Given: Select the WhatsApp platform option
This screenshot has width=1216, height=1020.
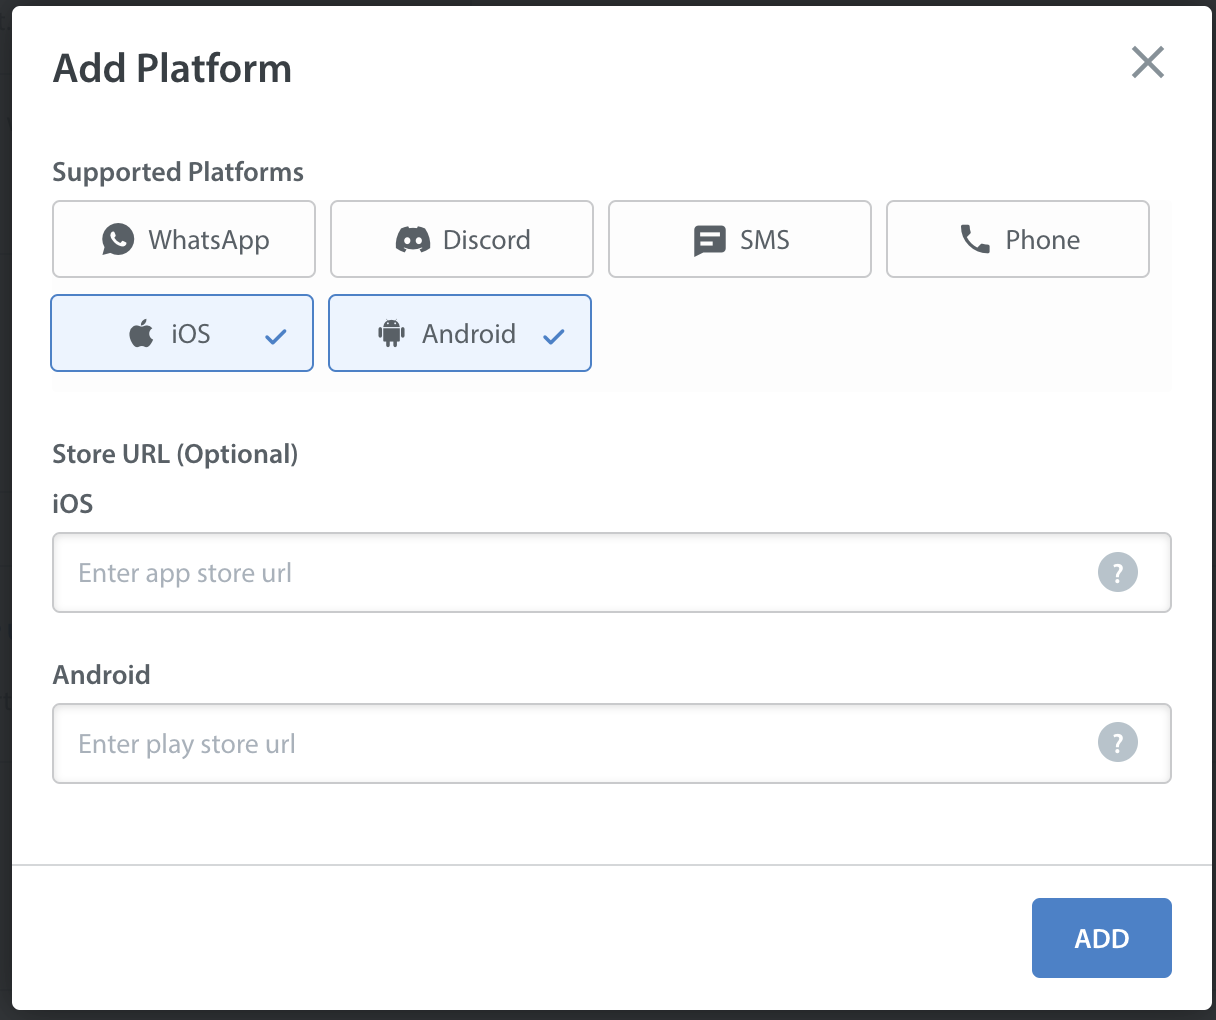Looking at the screenshot, I should [184, 239].
